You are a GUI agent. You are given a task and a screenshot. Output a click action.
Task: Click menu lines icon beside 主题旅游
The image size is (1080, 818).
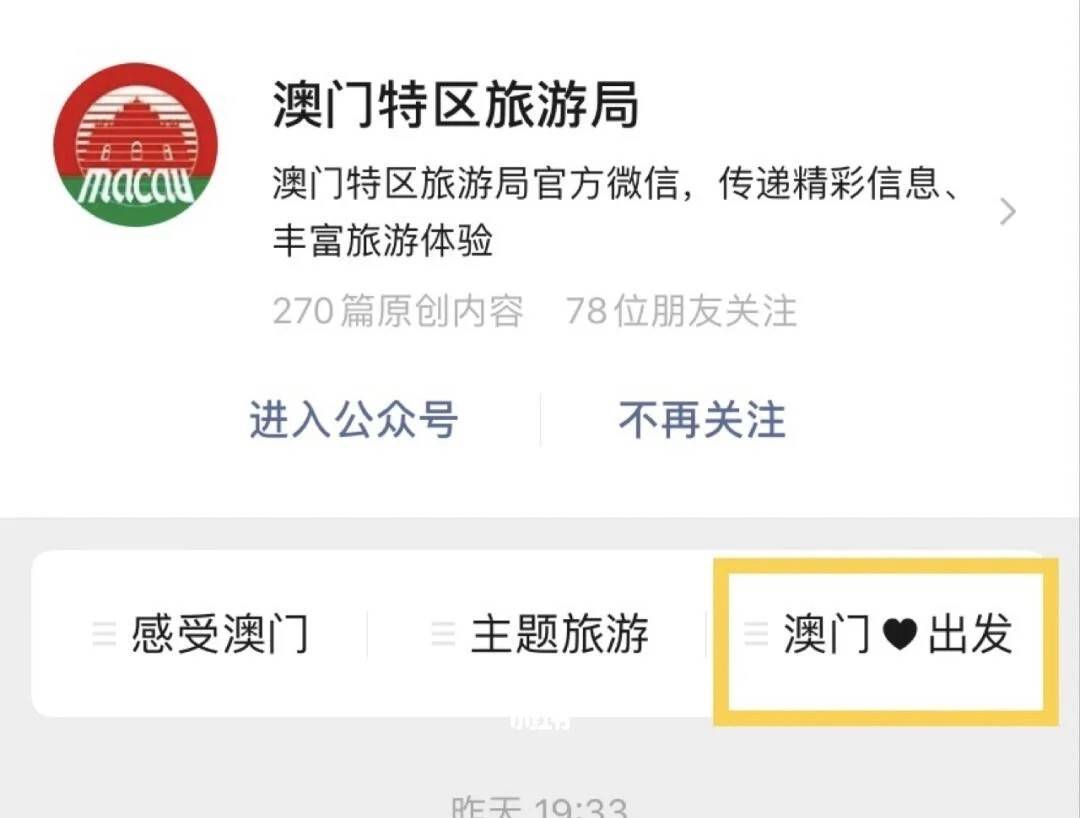(443, 633)
